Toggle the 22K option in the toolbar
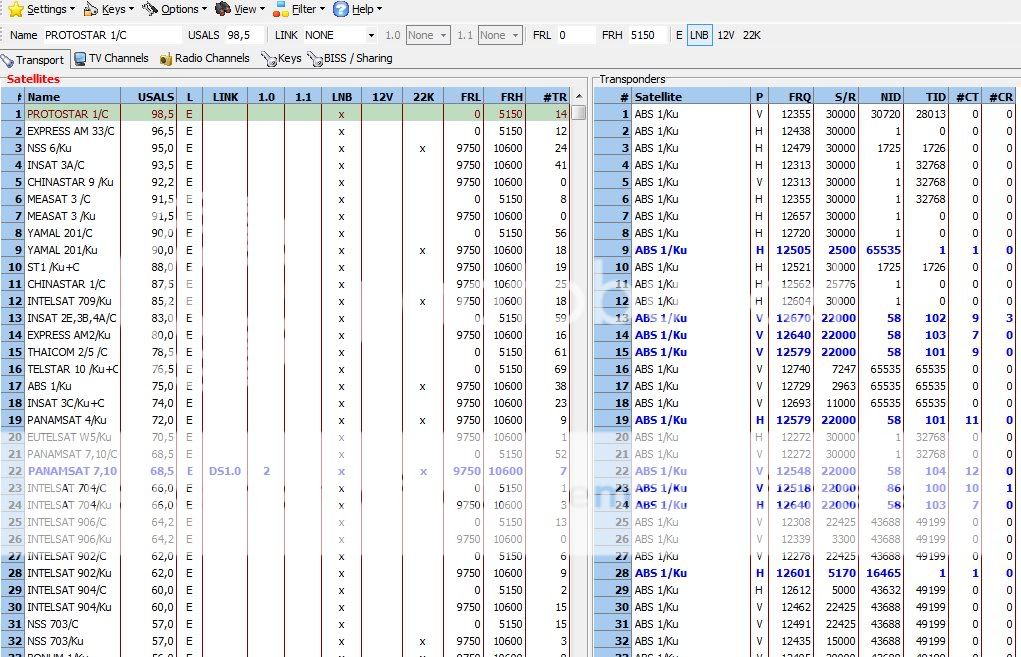Screen dimensions: 1021x657 tap(751, 35)
